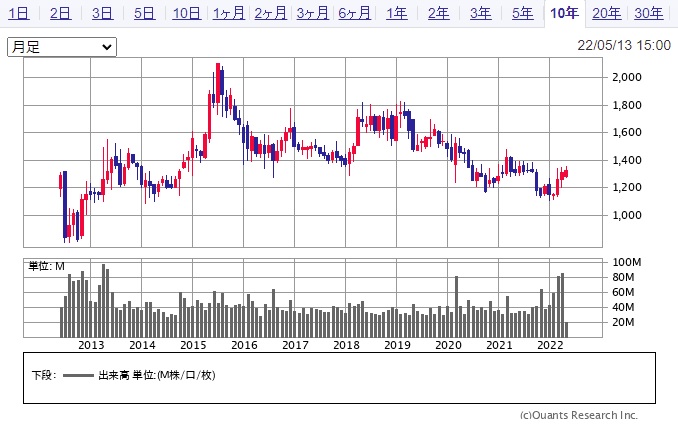Click the 60M volume axis label
The image size is (678, 425).
(624, 292)
